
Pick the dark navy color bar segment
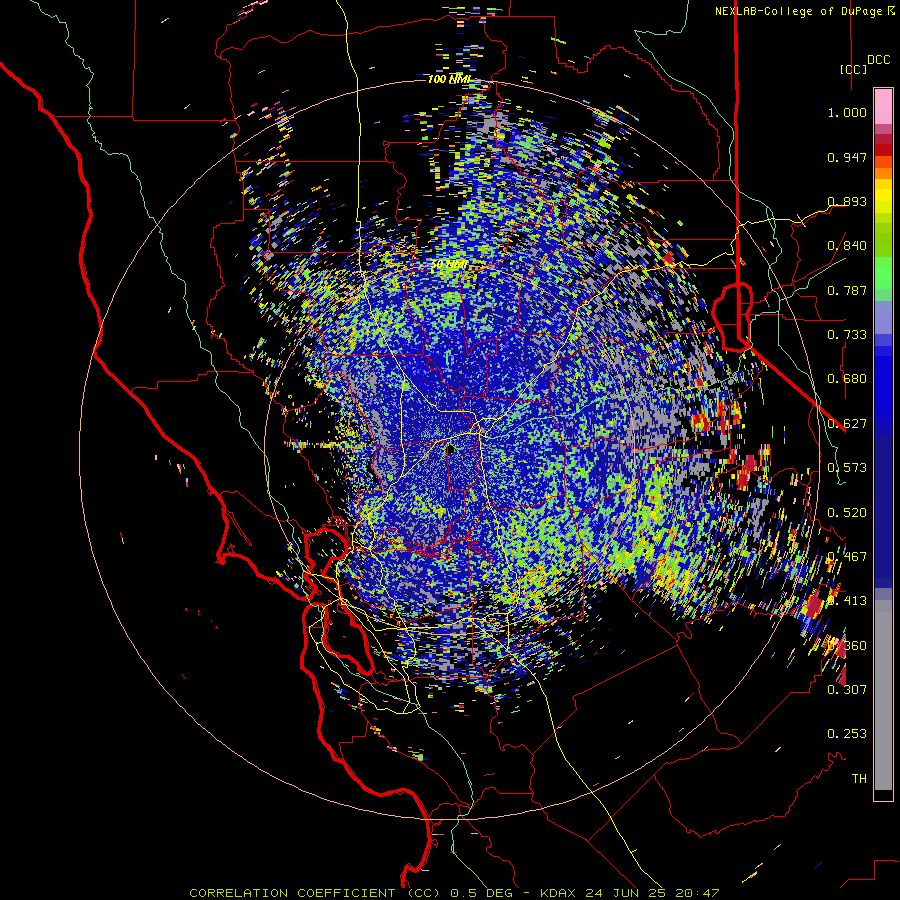[x=883, y=511]
